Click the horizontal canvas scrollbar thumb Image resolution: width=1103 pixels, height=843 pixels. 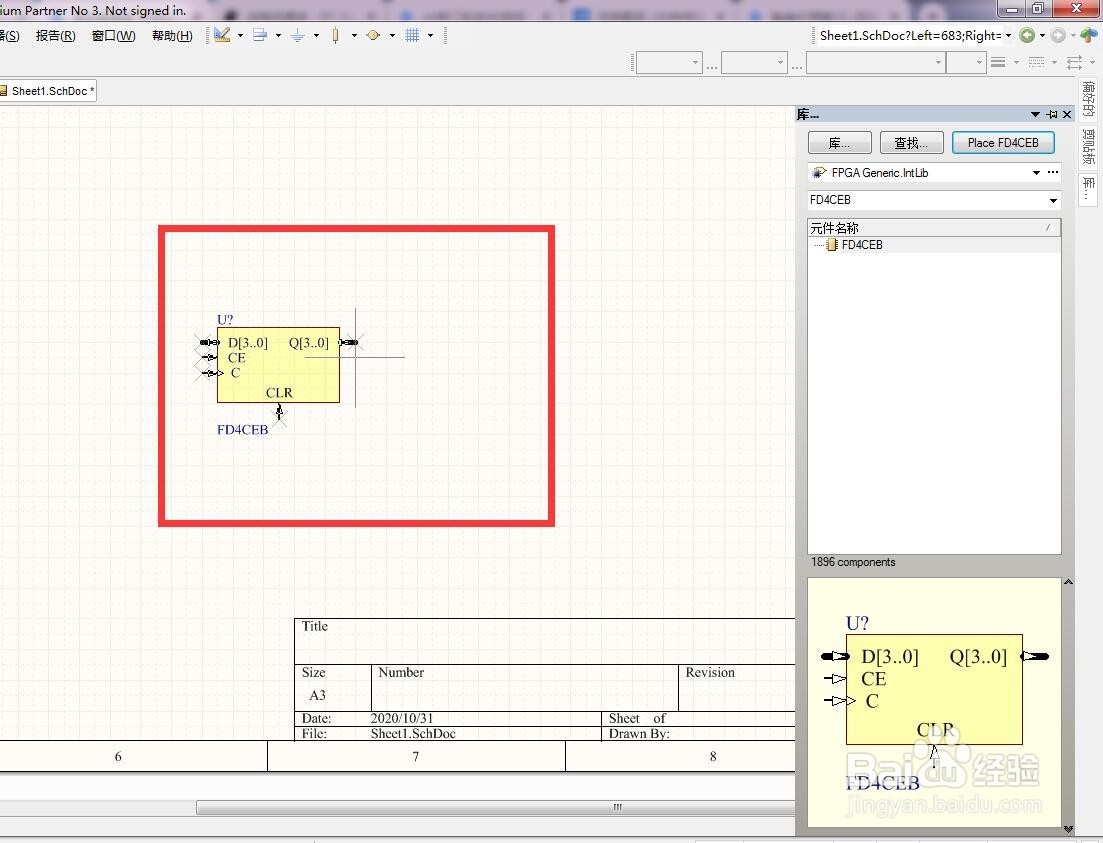tap(496, 807)
